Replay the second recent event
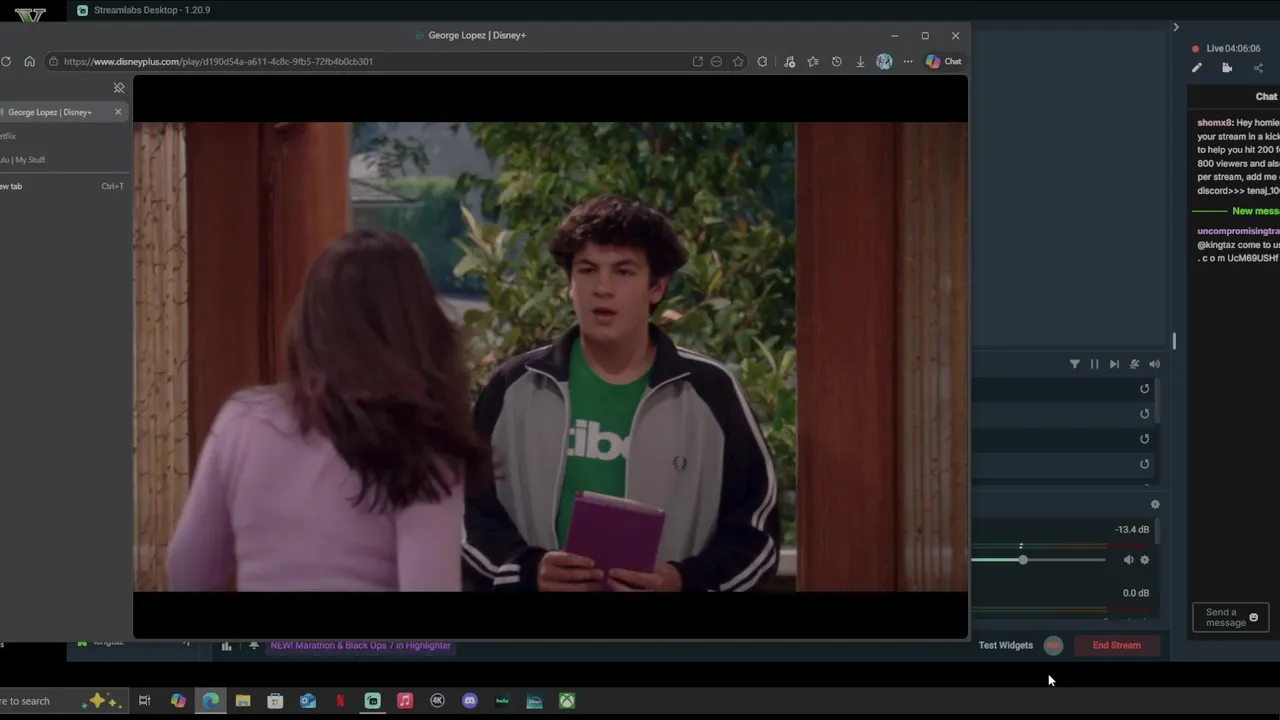This screenshot has height=720, width=1280. [1145, 414]
